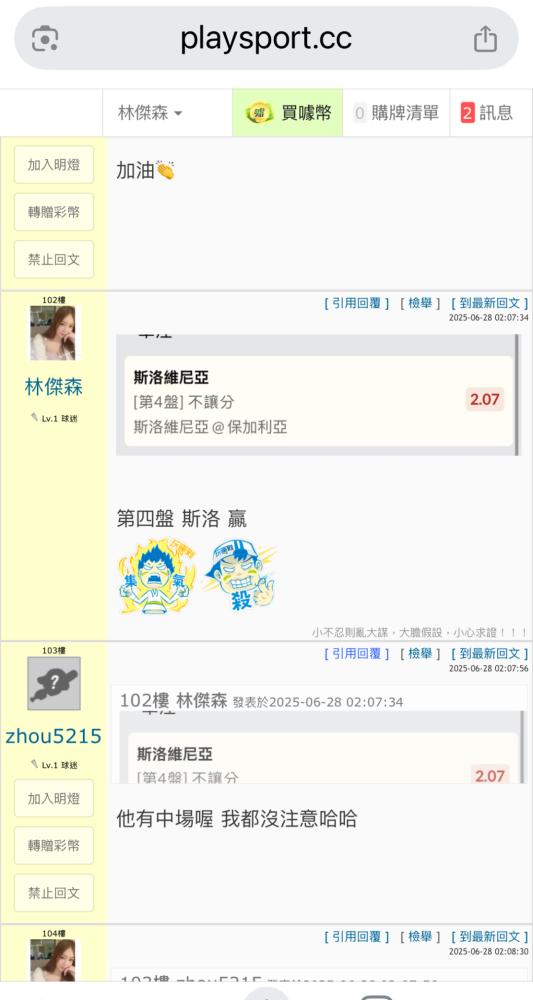The height and width of the screenshot is (1000, 533).
Task: Click 轉贈彩幣 button under zhou5215
Action: click(54, 846)
